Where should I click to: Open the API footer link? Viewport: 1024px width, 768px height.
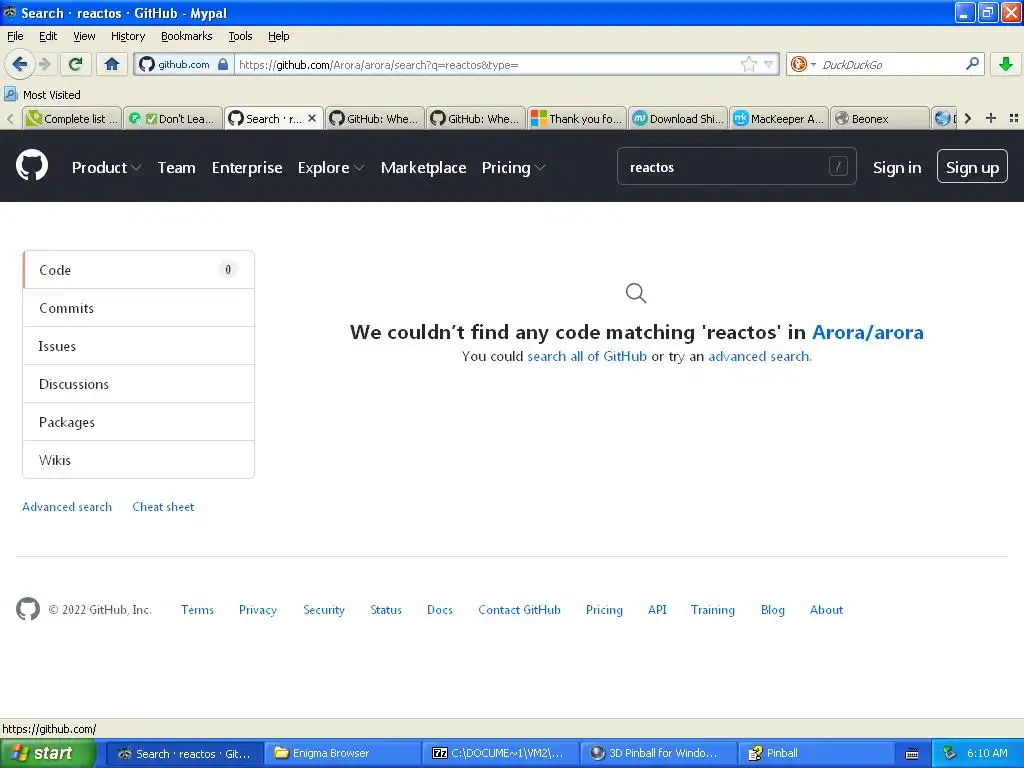(657, 610)
